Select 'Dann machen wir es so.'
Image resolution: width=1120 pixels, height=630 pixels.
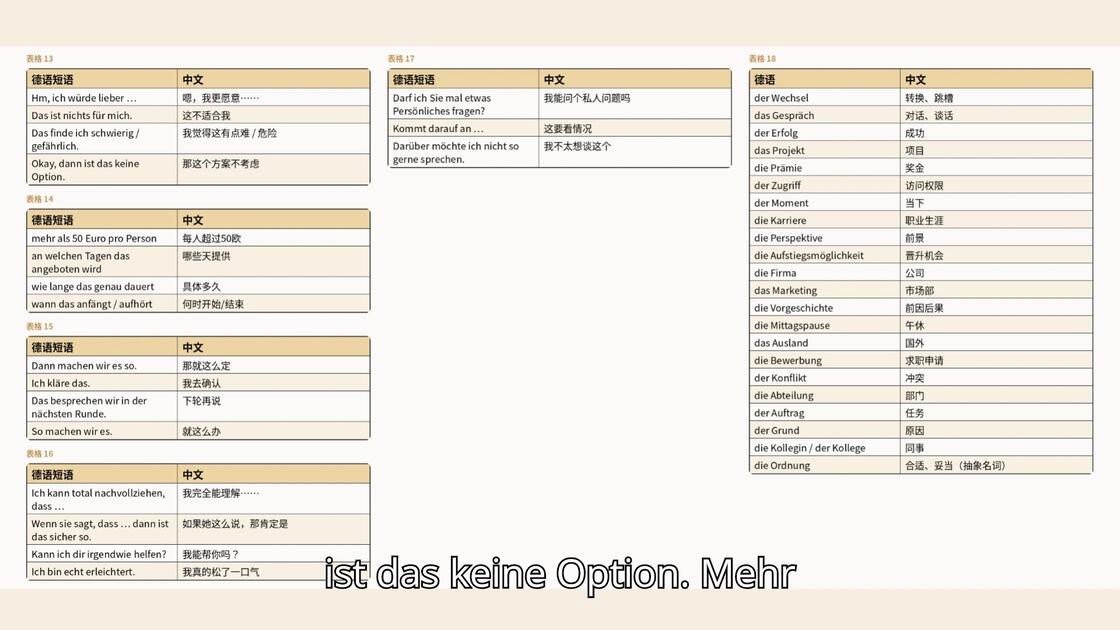[84, 366]
